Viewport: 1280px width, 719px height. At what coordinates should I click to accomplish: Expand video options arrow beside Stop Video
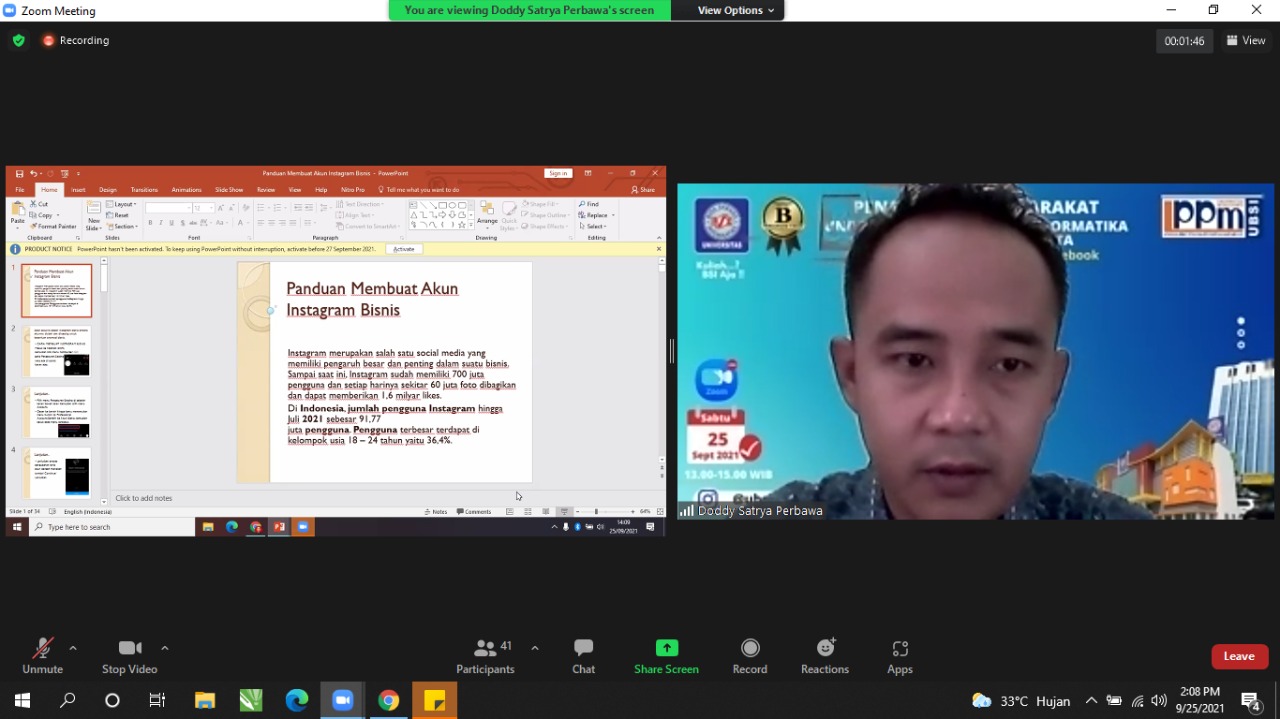coord(165,648)
